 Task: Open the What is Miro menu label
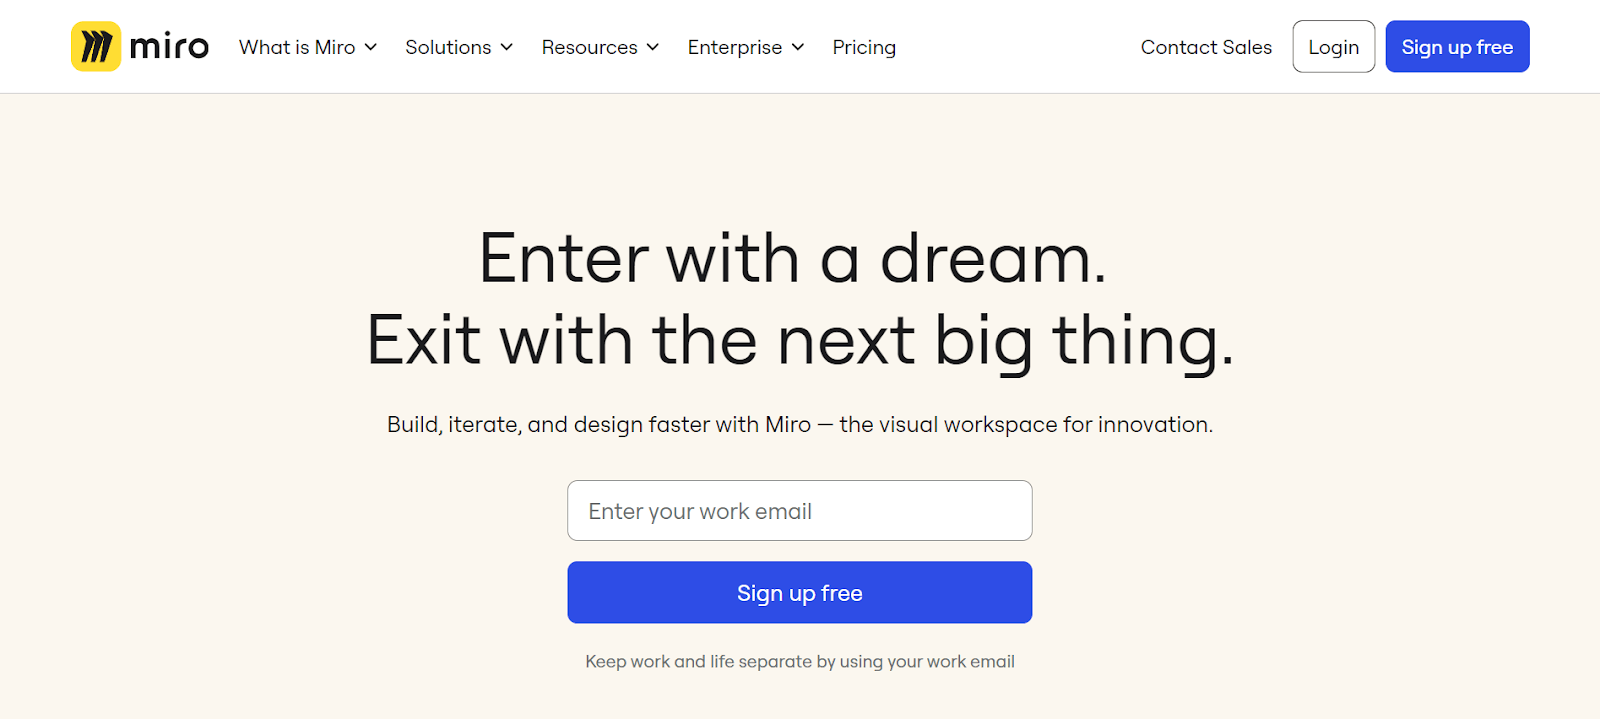click(297, 47)
